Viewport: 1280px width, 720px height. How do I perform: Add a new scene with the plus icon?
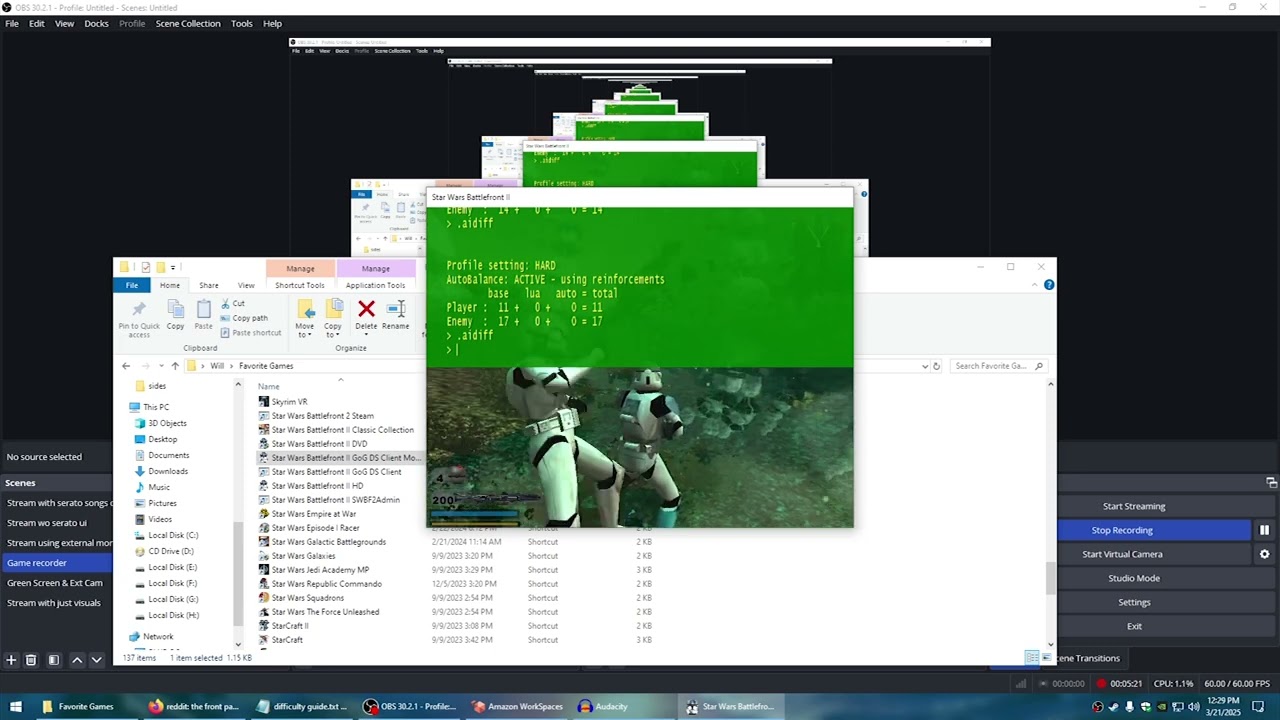11,660
